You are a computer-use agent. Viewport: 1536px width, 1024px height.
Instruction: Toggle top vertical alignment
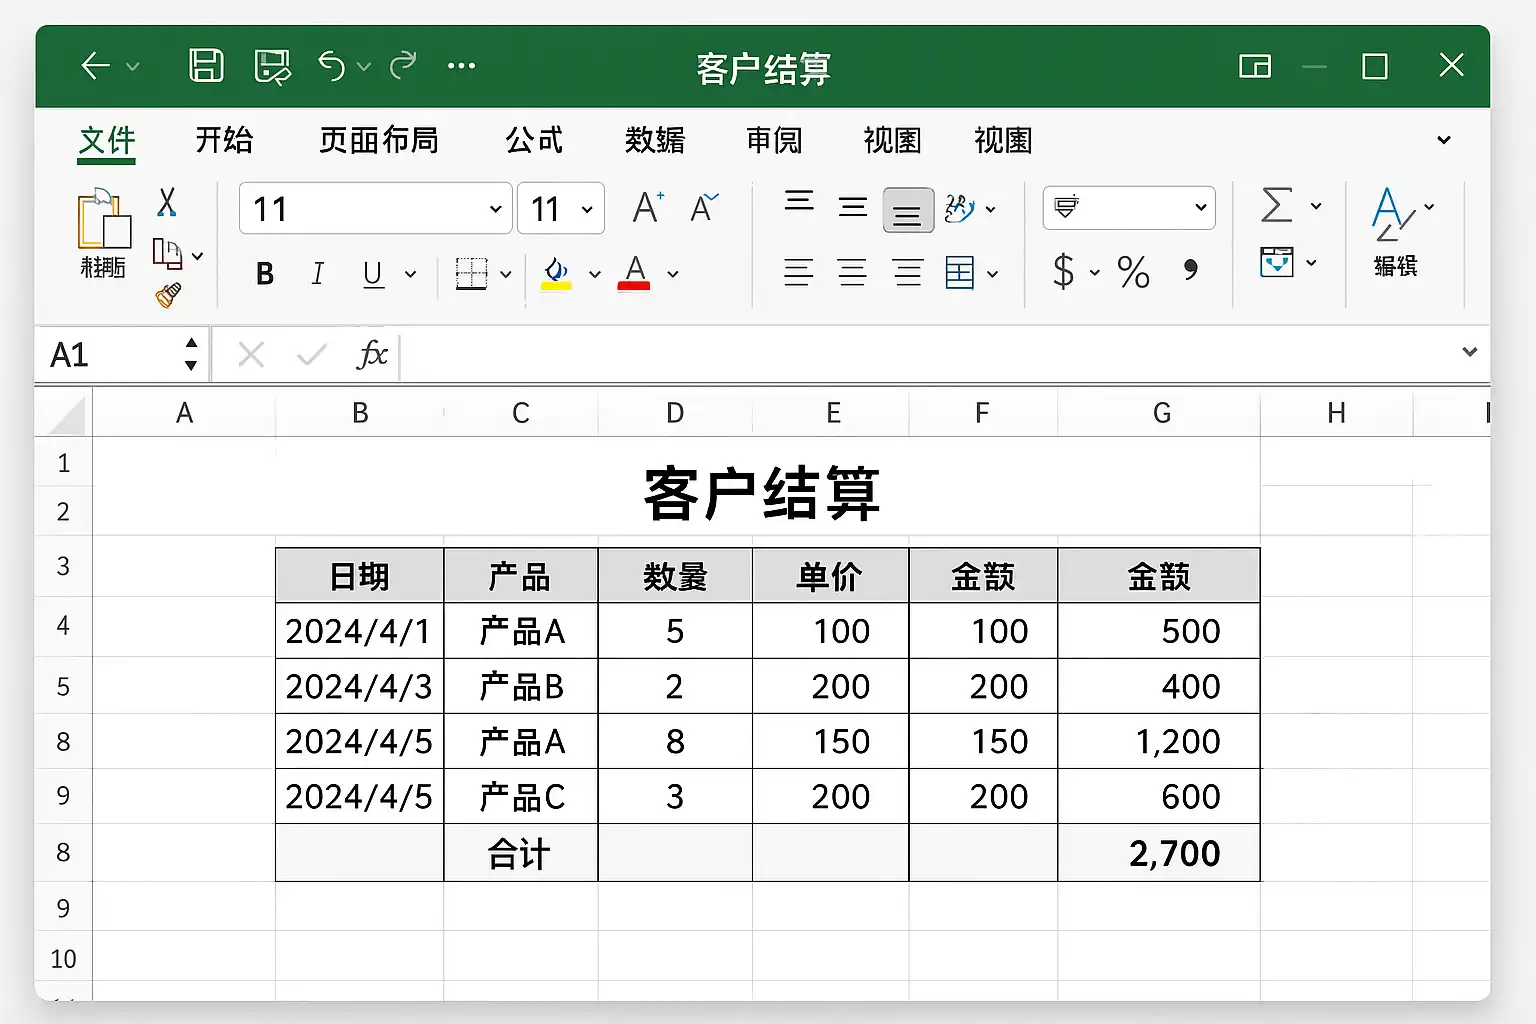coord(799,202)
